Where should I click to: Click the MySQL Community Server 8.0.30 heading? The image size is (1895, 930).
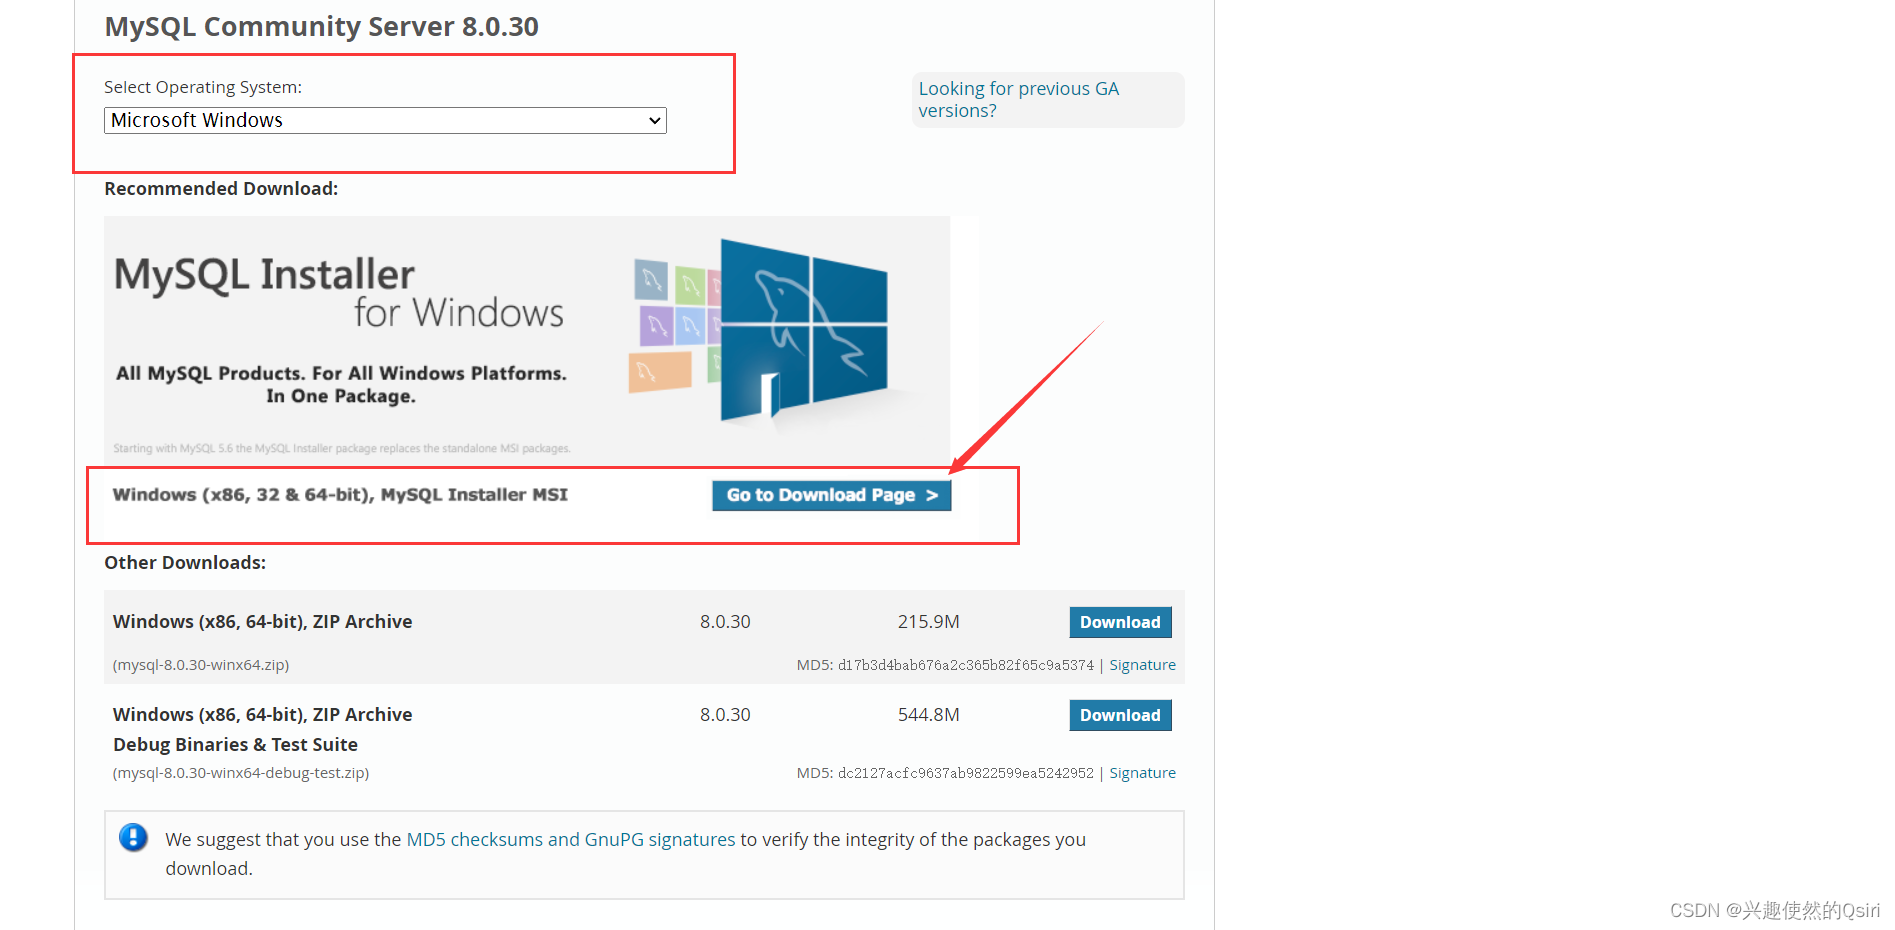[321, 26]
